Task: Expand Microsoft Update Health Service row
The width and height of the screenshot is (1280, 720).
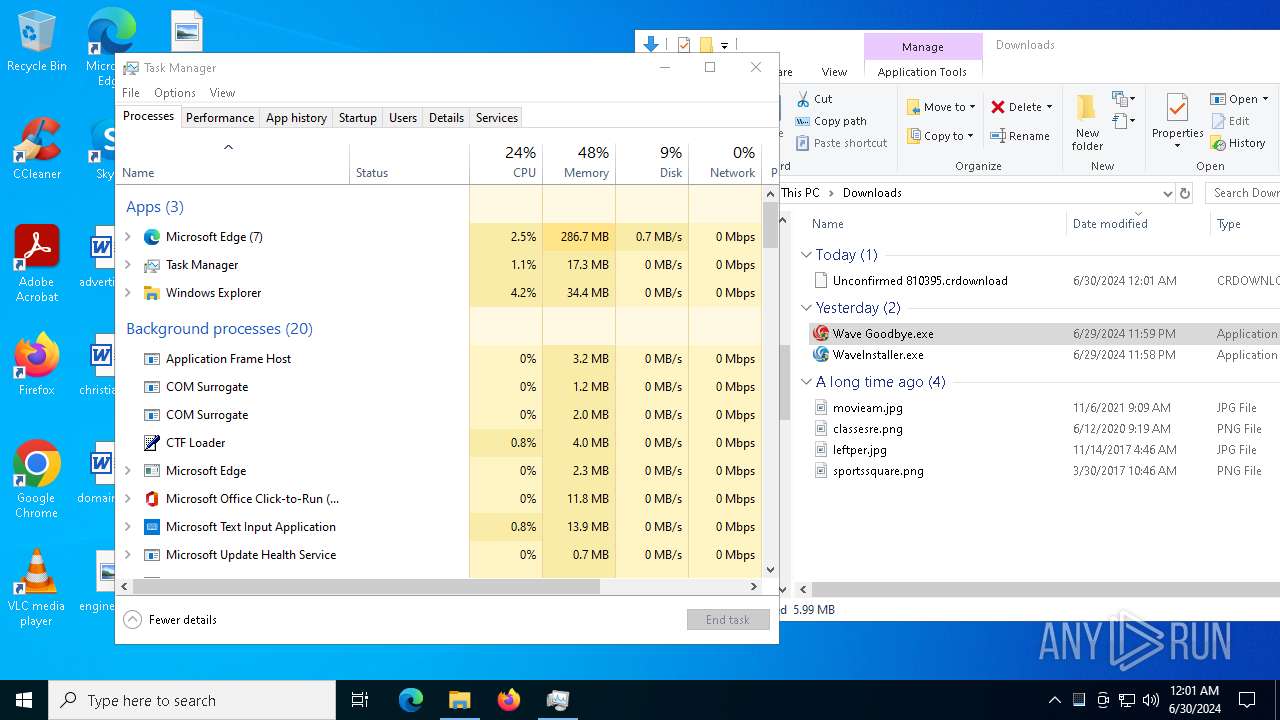Action: pyautogui.click(x=128, y=555)
